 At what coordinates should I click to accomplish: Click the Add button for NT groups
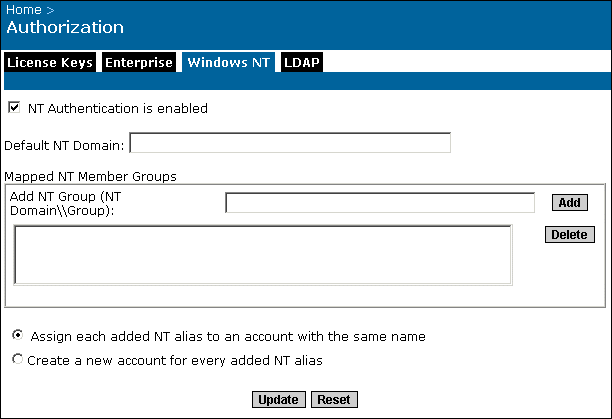coord(570,202)
